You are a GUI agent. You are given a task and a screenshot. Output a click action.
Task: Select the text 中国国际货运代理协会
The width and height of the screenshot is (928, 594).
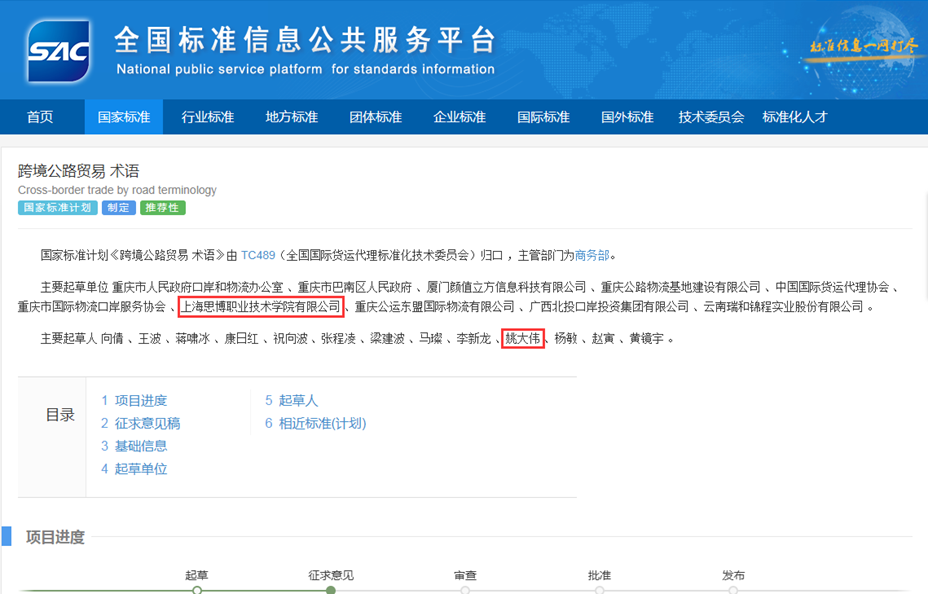pyautogui.click(x=832, y=287)
